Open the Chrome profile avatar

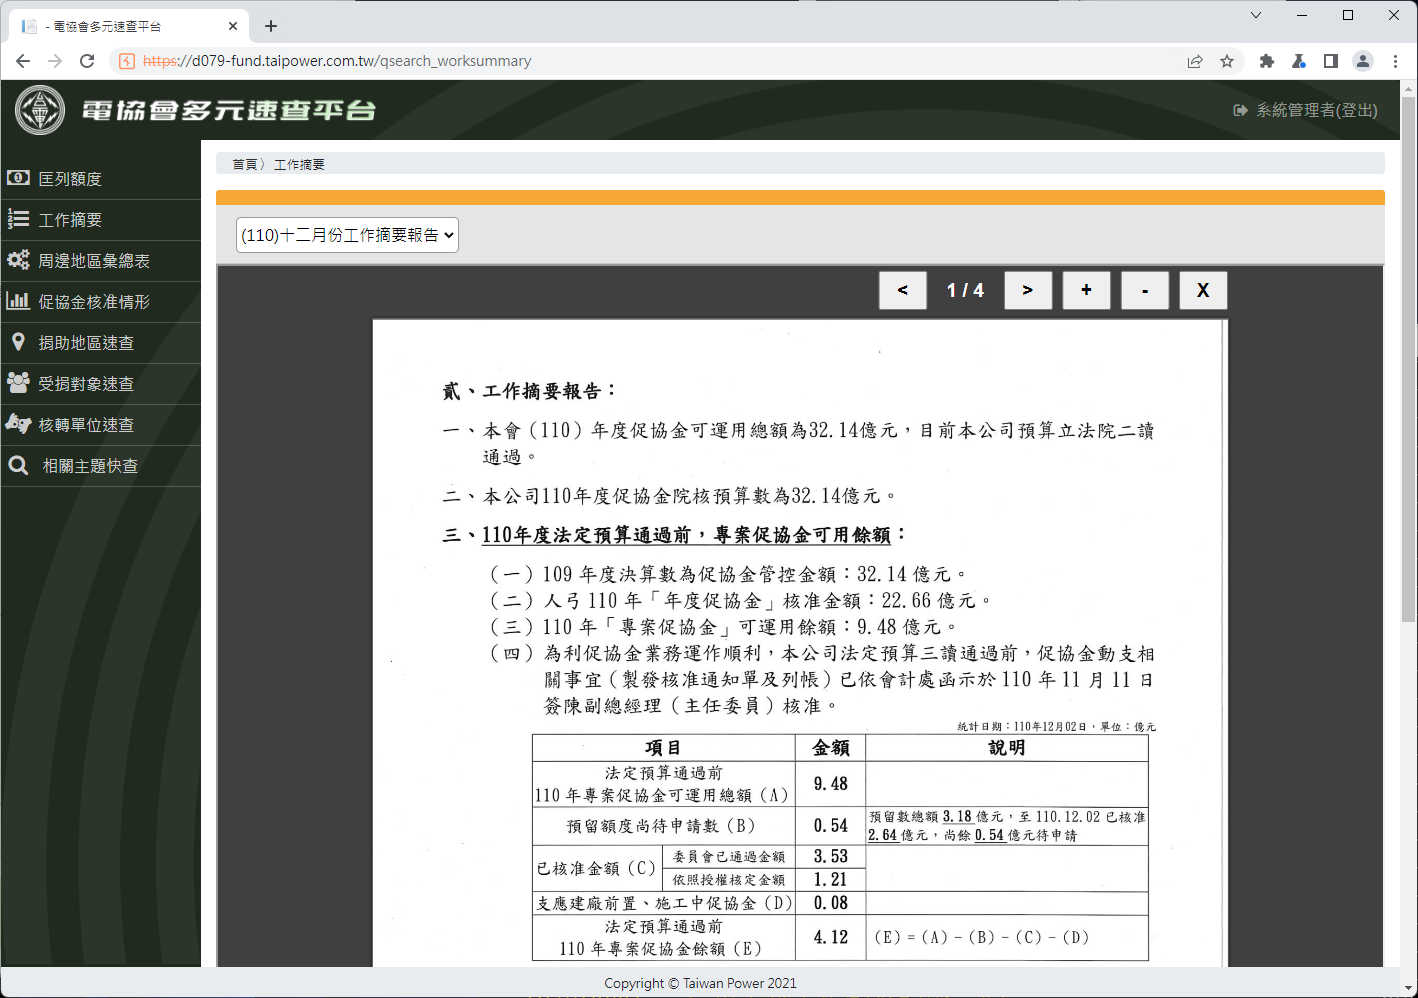pyautogui.click(x=1363, y=61)
